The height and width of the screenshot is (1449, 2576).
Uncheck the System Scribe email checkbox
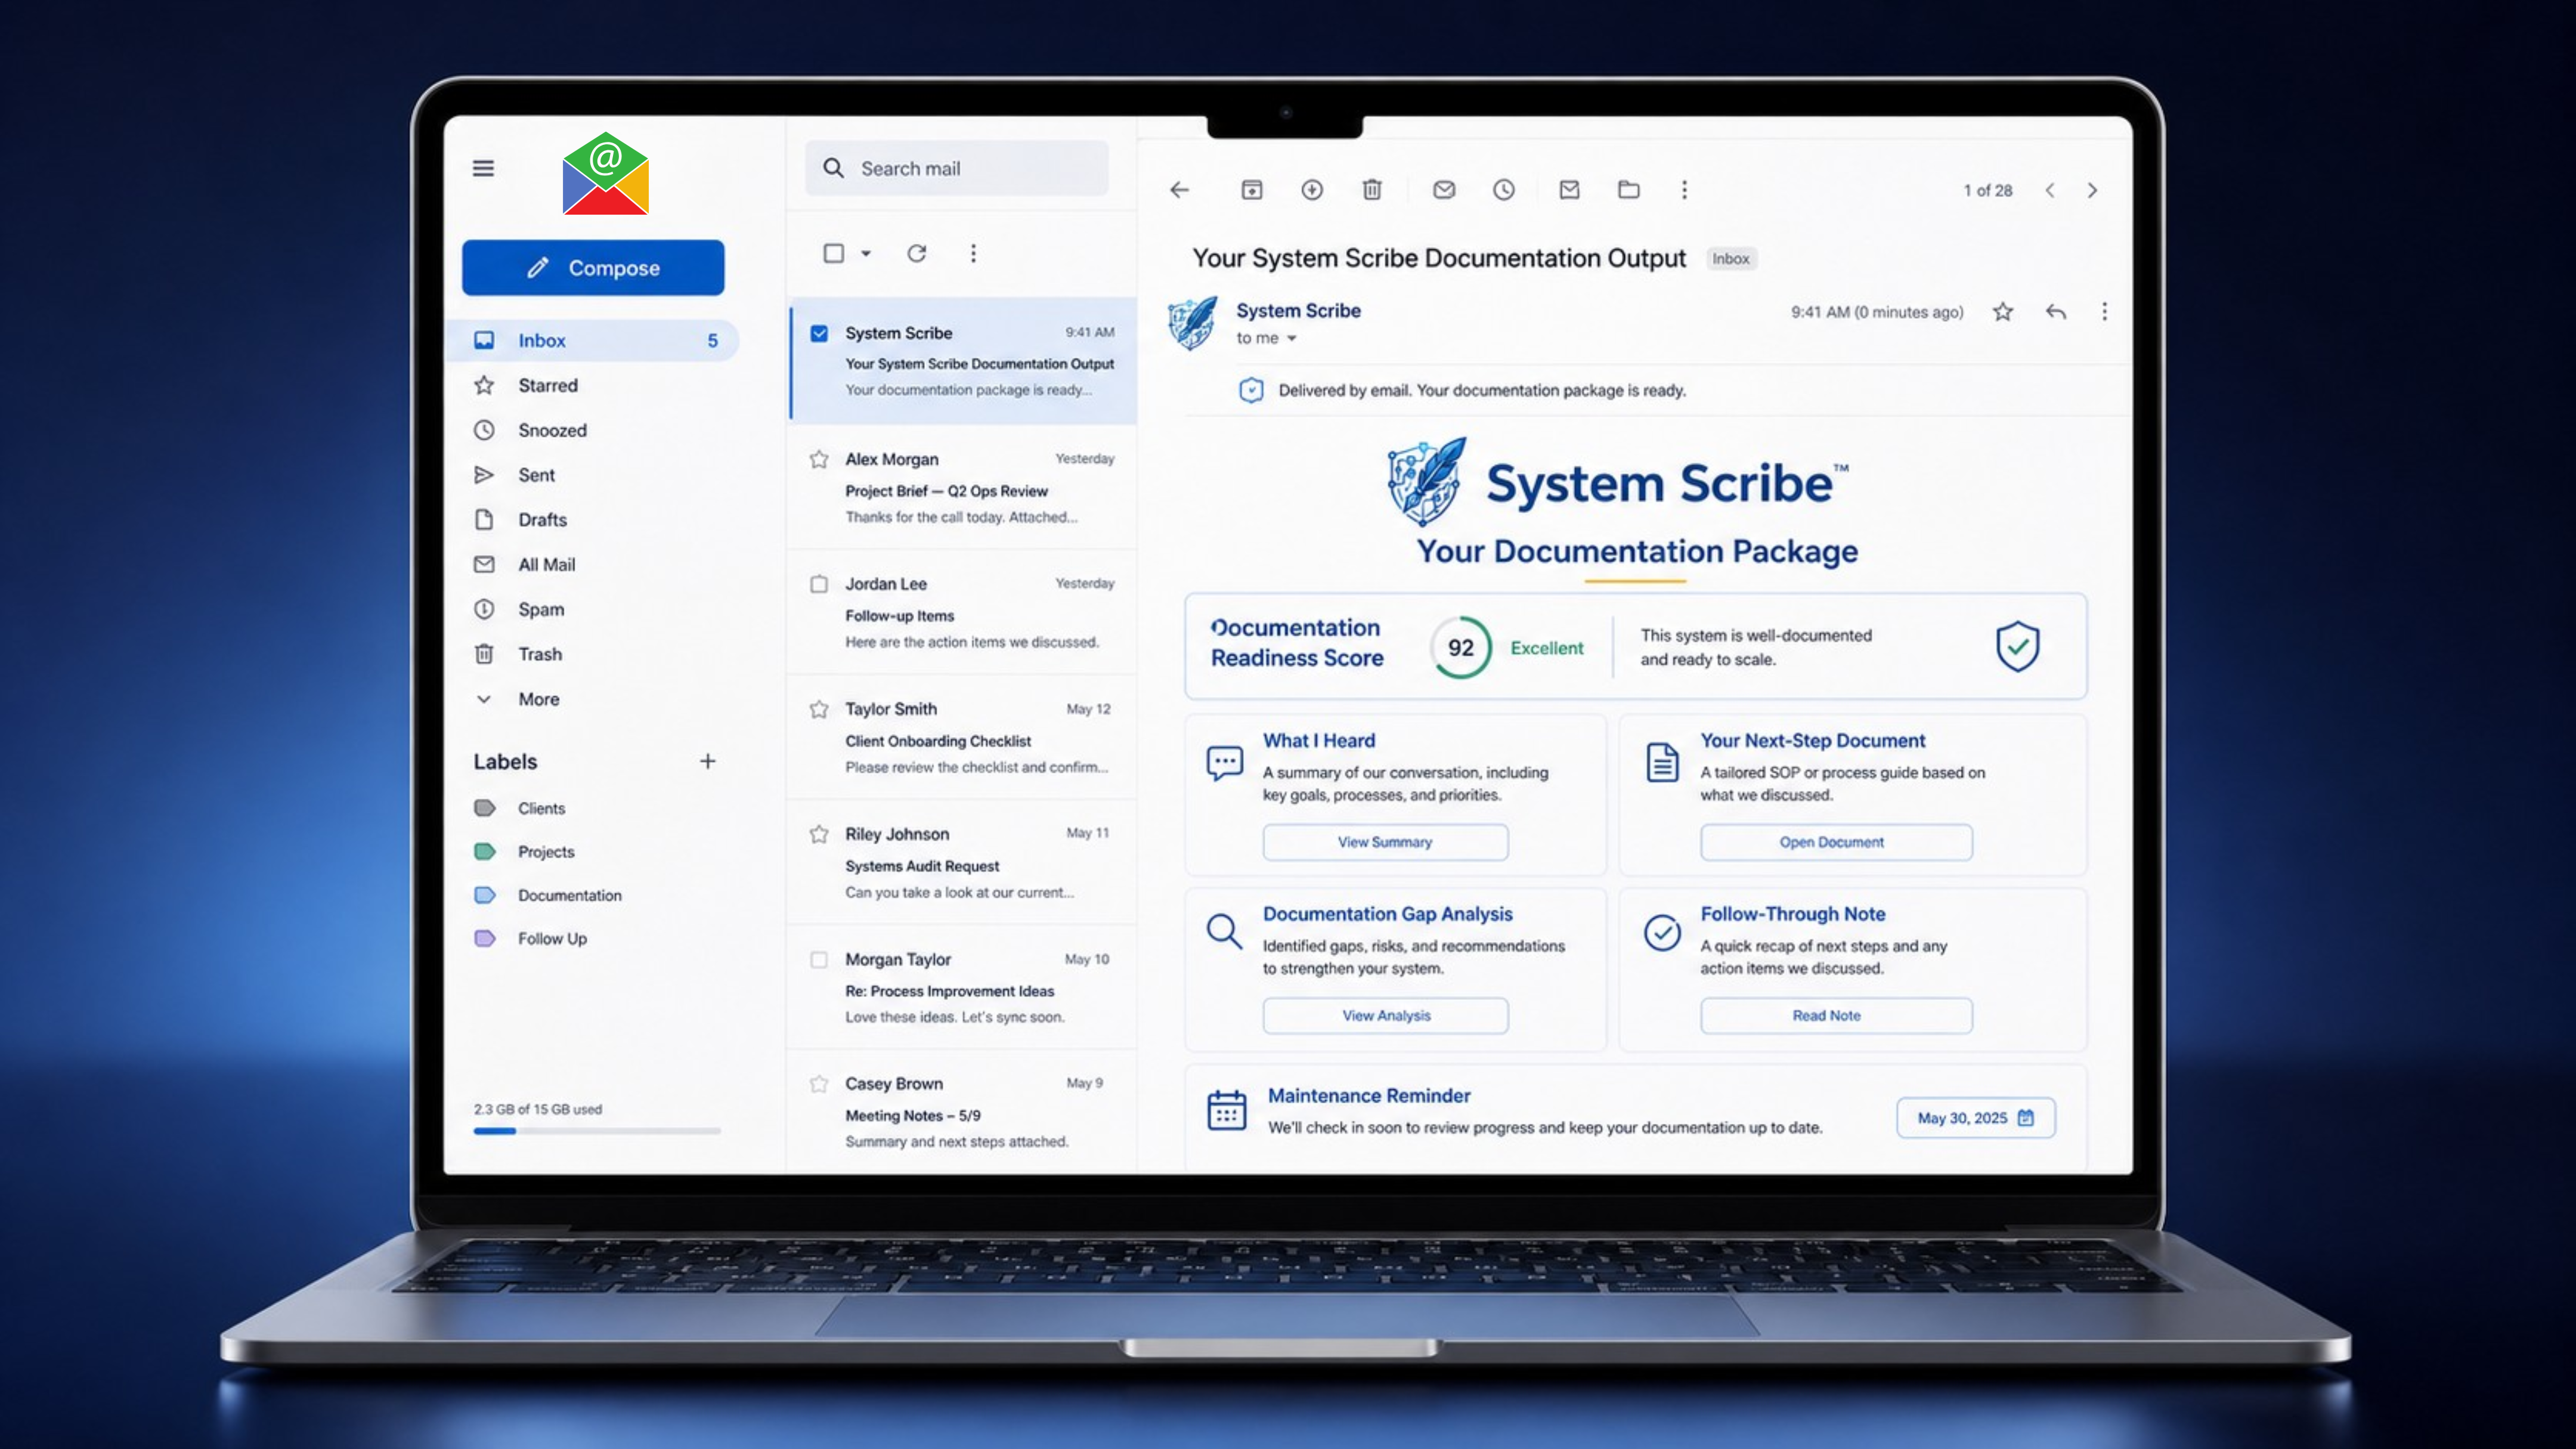point(819,333)
